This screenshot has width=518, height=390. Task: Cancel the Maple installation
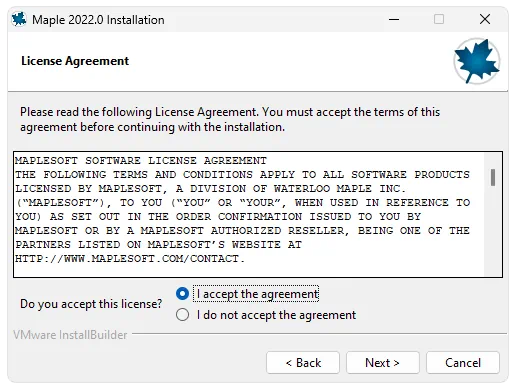463,363
